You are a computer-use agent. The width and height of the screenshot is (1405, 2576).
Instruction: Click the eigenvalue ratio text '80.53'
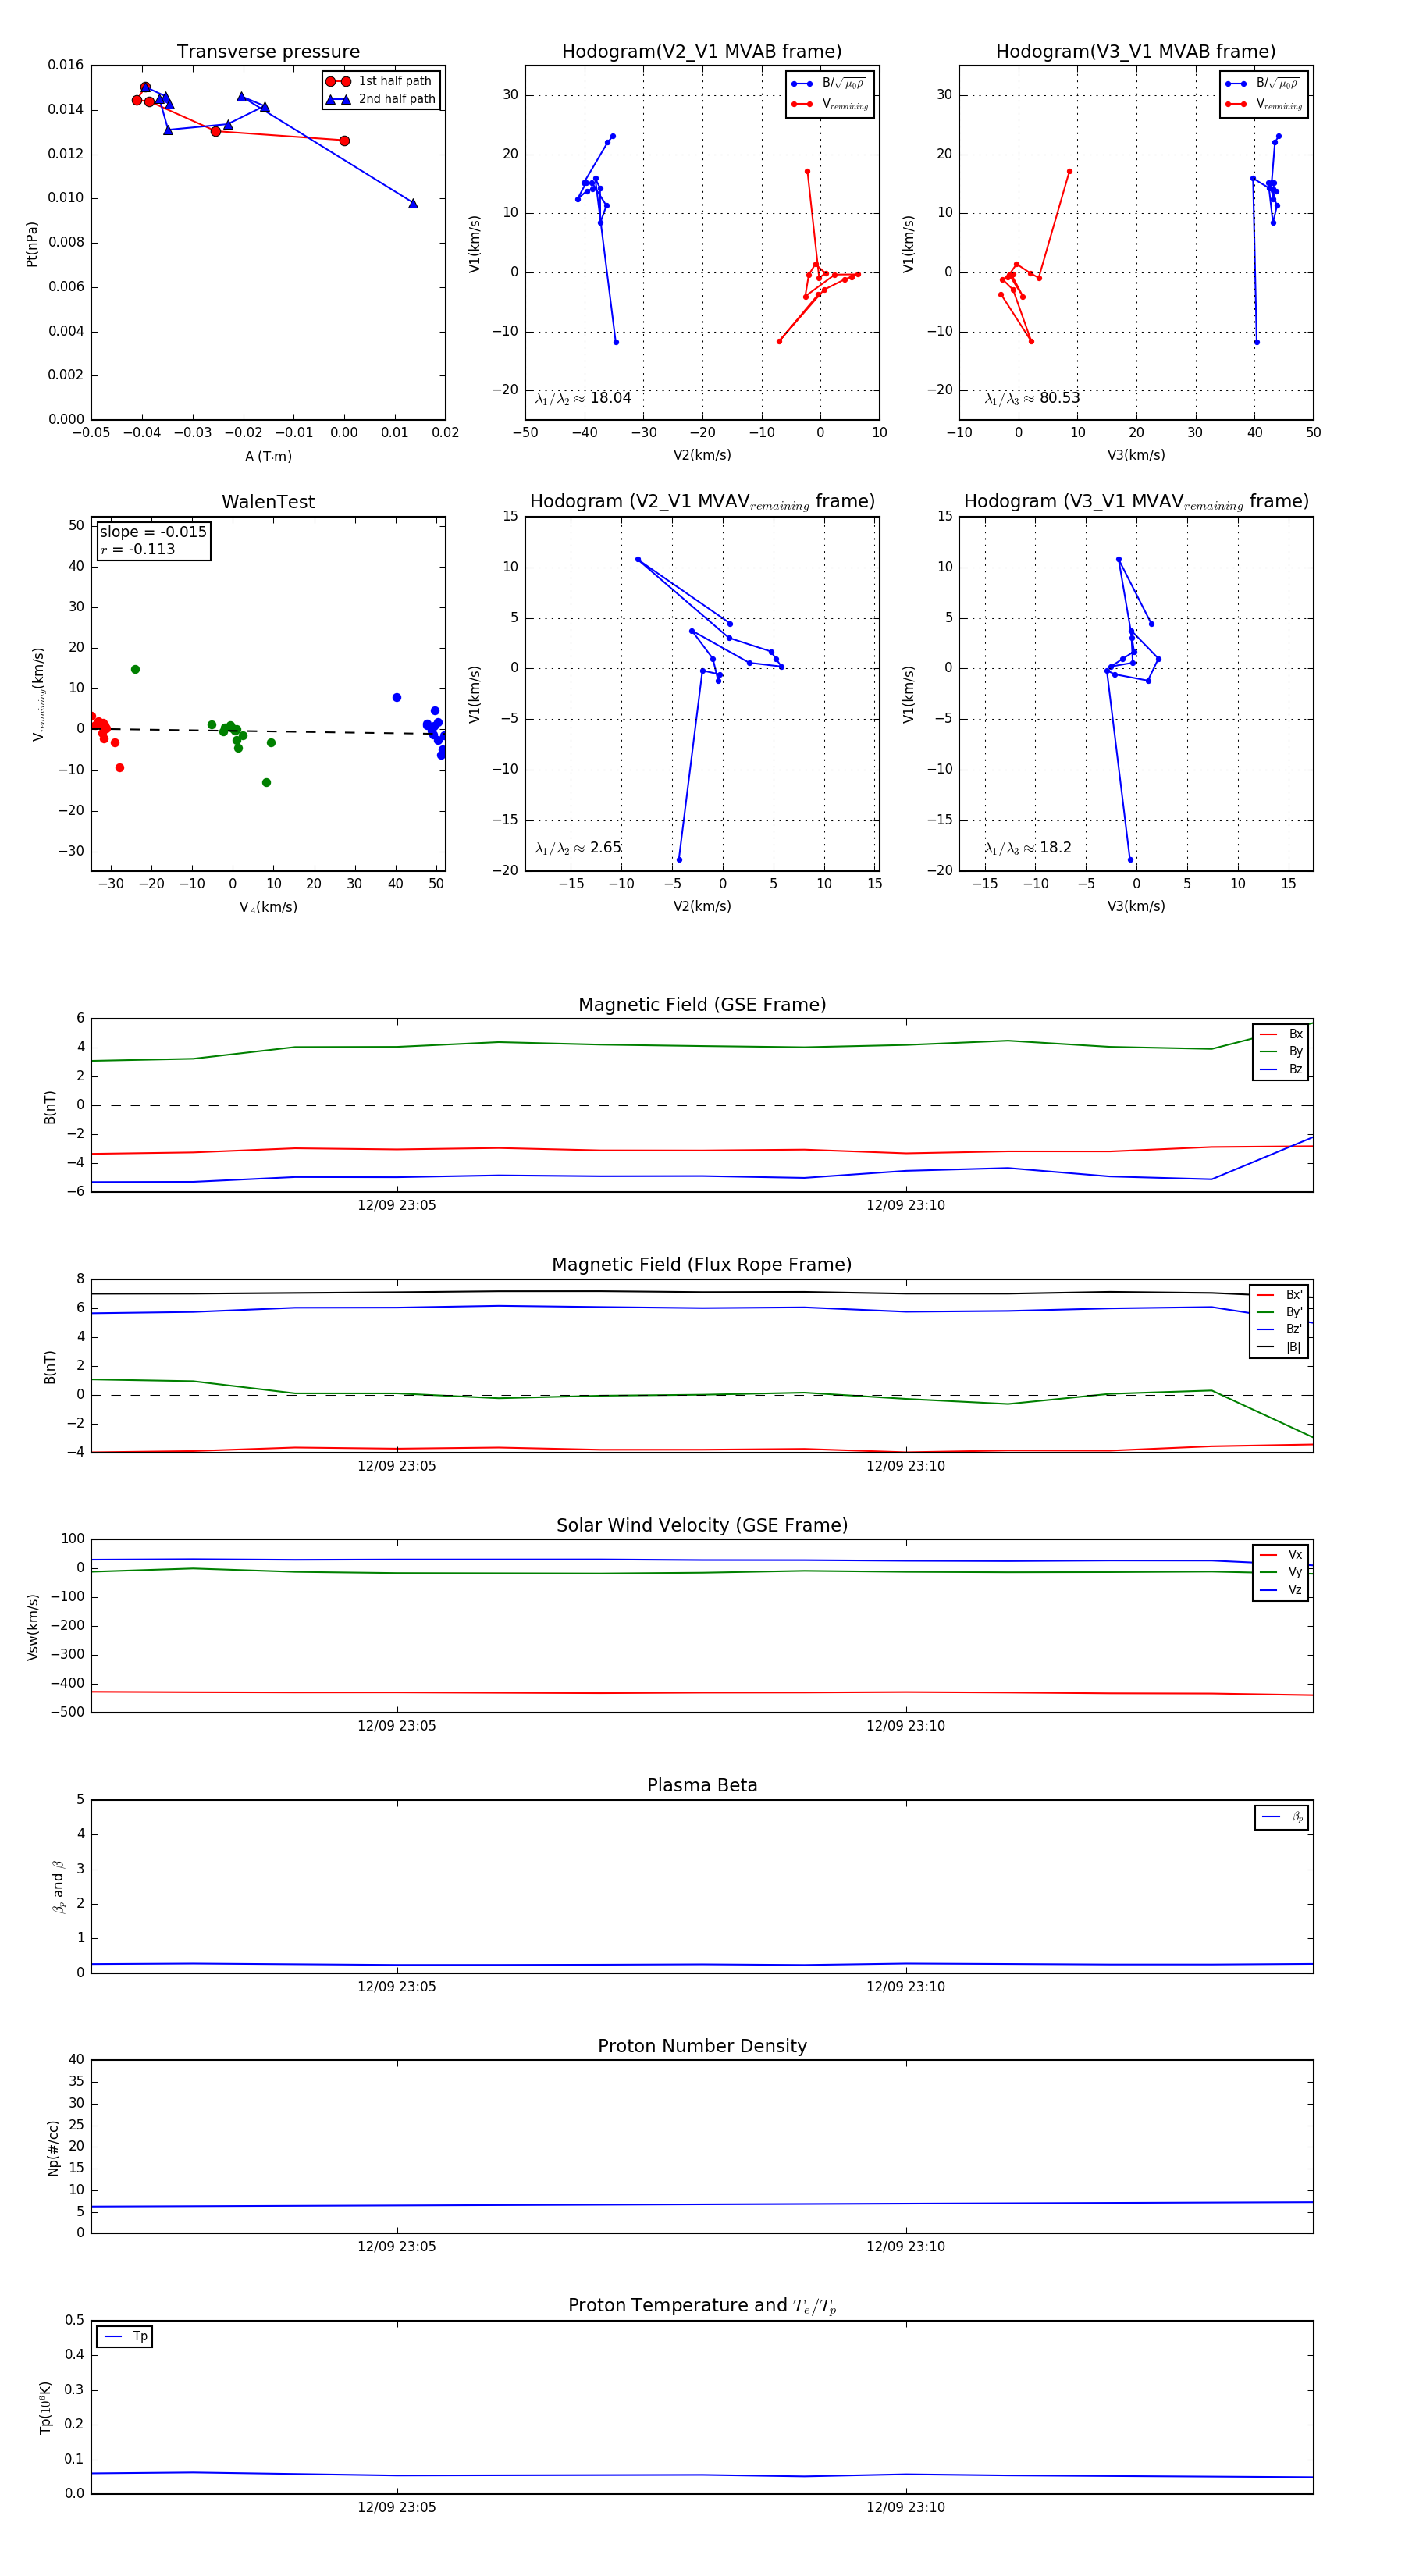pyautogui.click(x=1059, y=398)
